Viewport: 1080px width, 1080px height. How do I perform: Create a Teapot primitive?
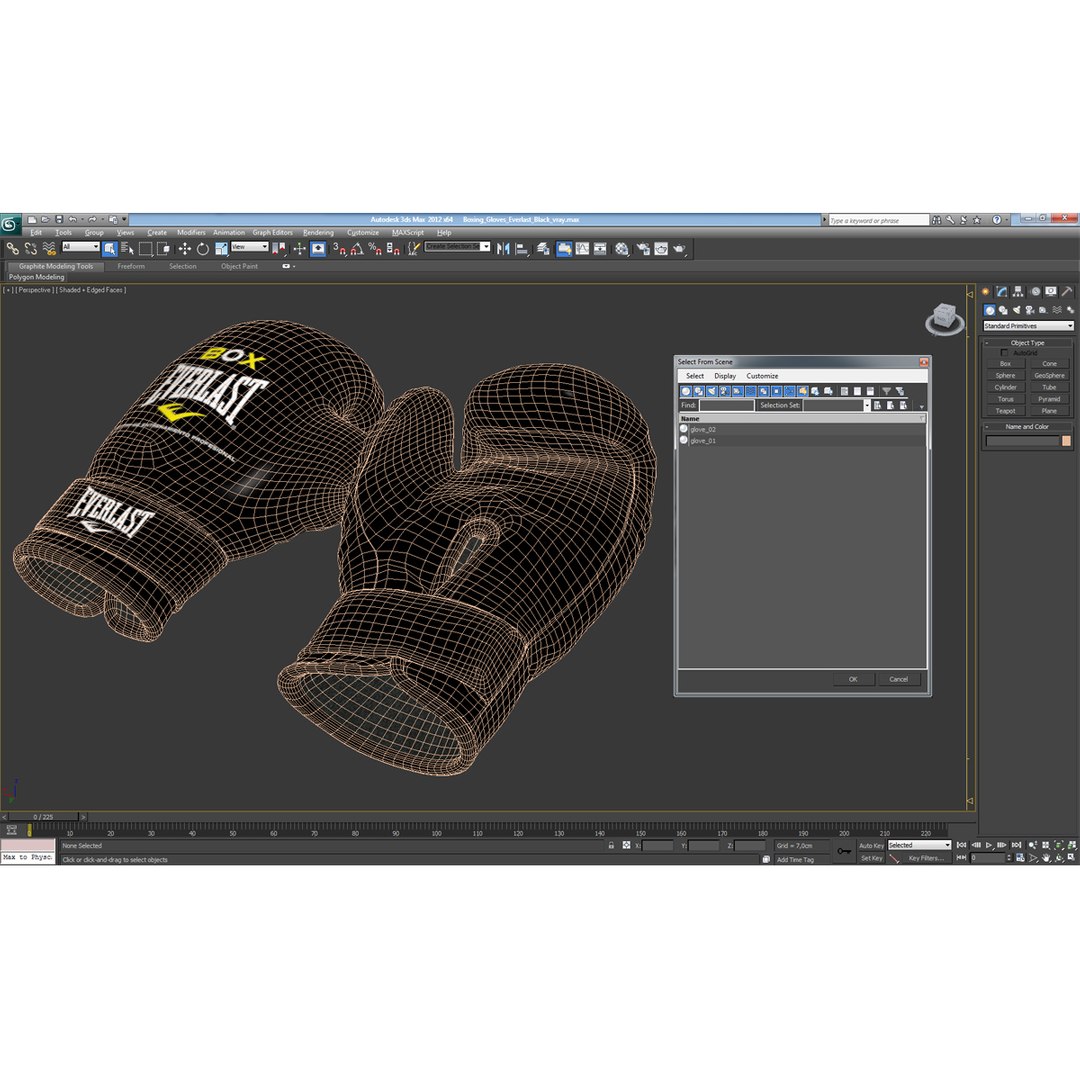(x=1005, y=411)
